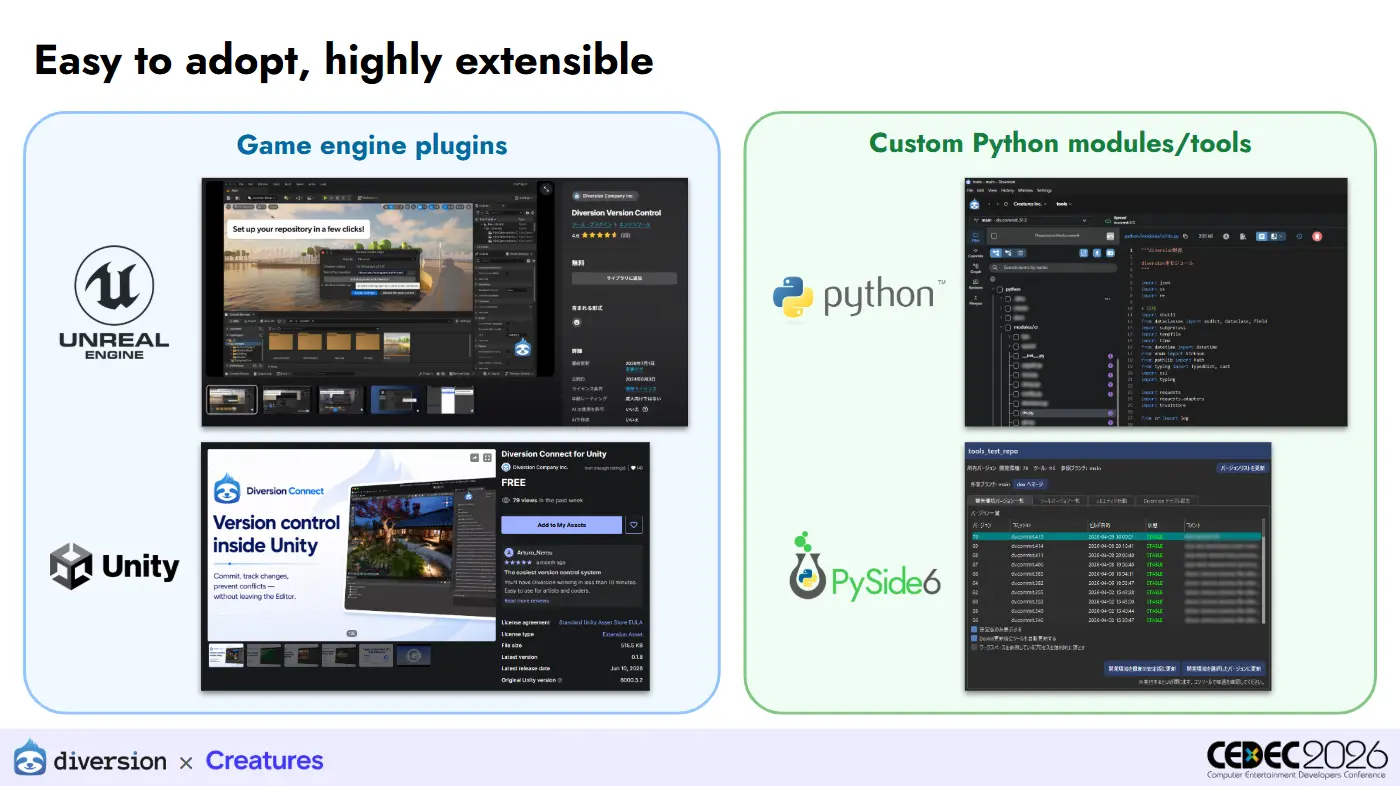1400x786 pixels.
Task: Click the Diversion Company Inc. publisher icon on Unity page
Action: [506, 467]
